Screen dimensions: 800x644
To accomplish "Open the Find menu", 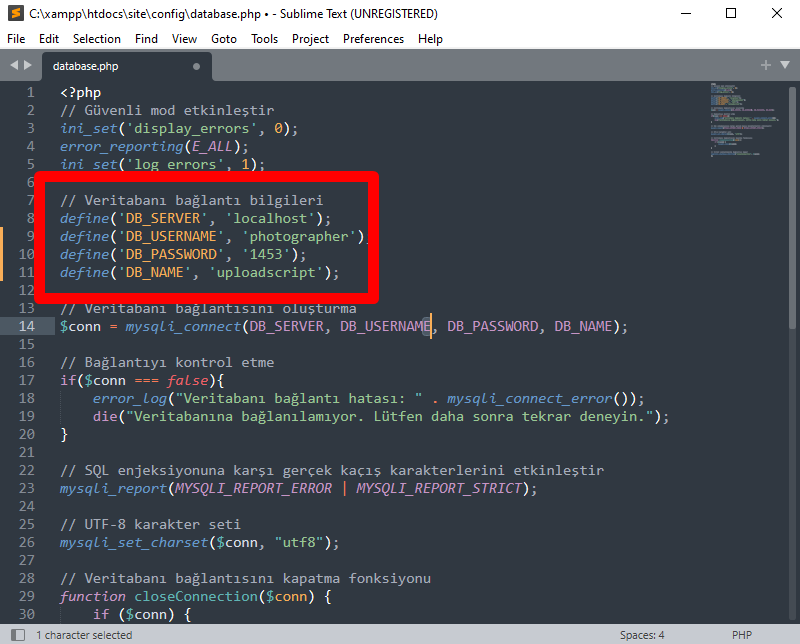I will coord(146,39).
